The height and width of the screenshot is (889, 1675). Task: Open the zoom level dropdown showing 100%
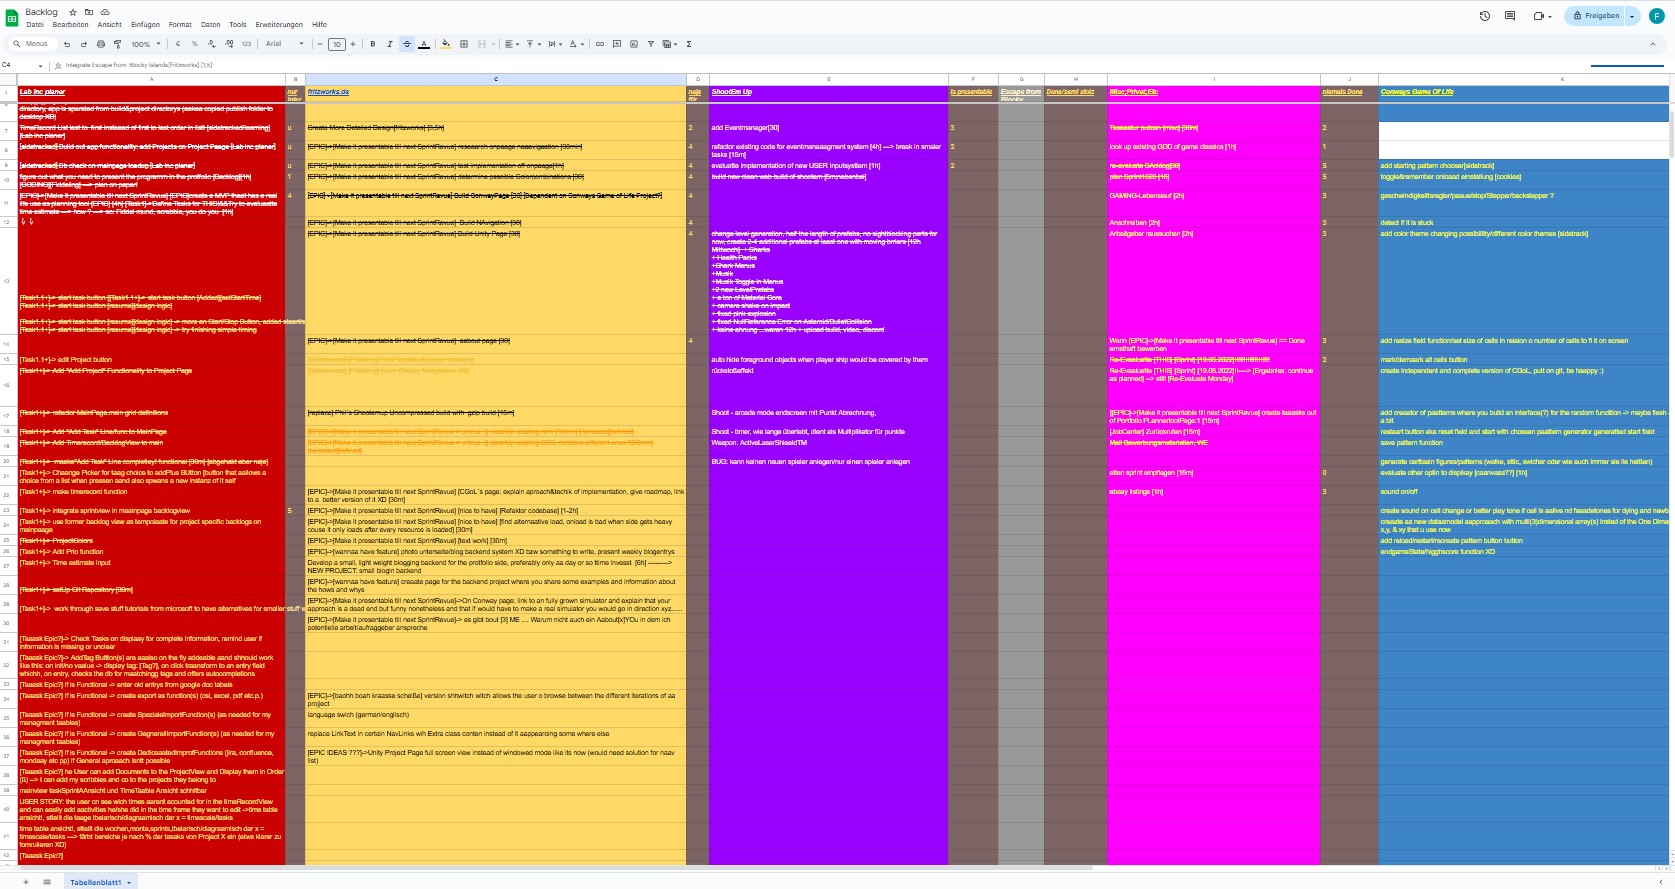[144, 44]
